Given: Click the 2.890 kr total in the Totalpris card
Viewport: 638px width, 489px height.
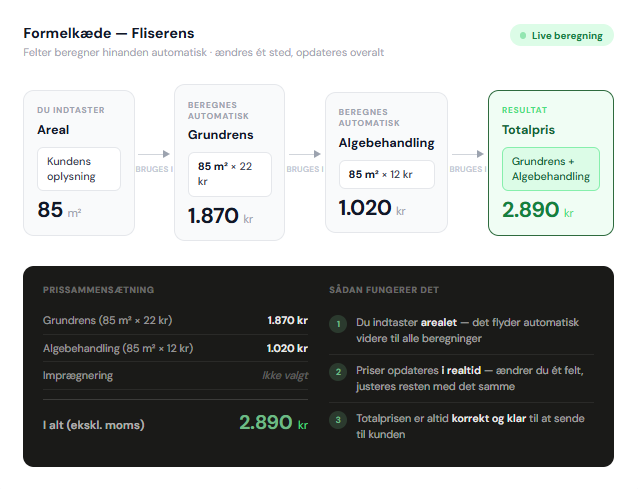Looking at the screenshot, I should click(537, 210).
